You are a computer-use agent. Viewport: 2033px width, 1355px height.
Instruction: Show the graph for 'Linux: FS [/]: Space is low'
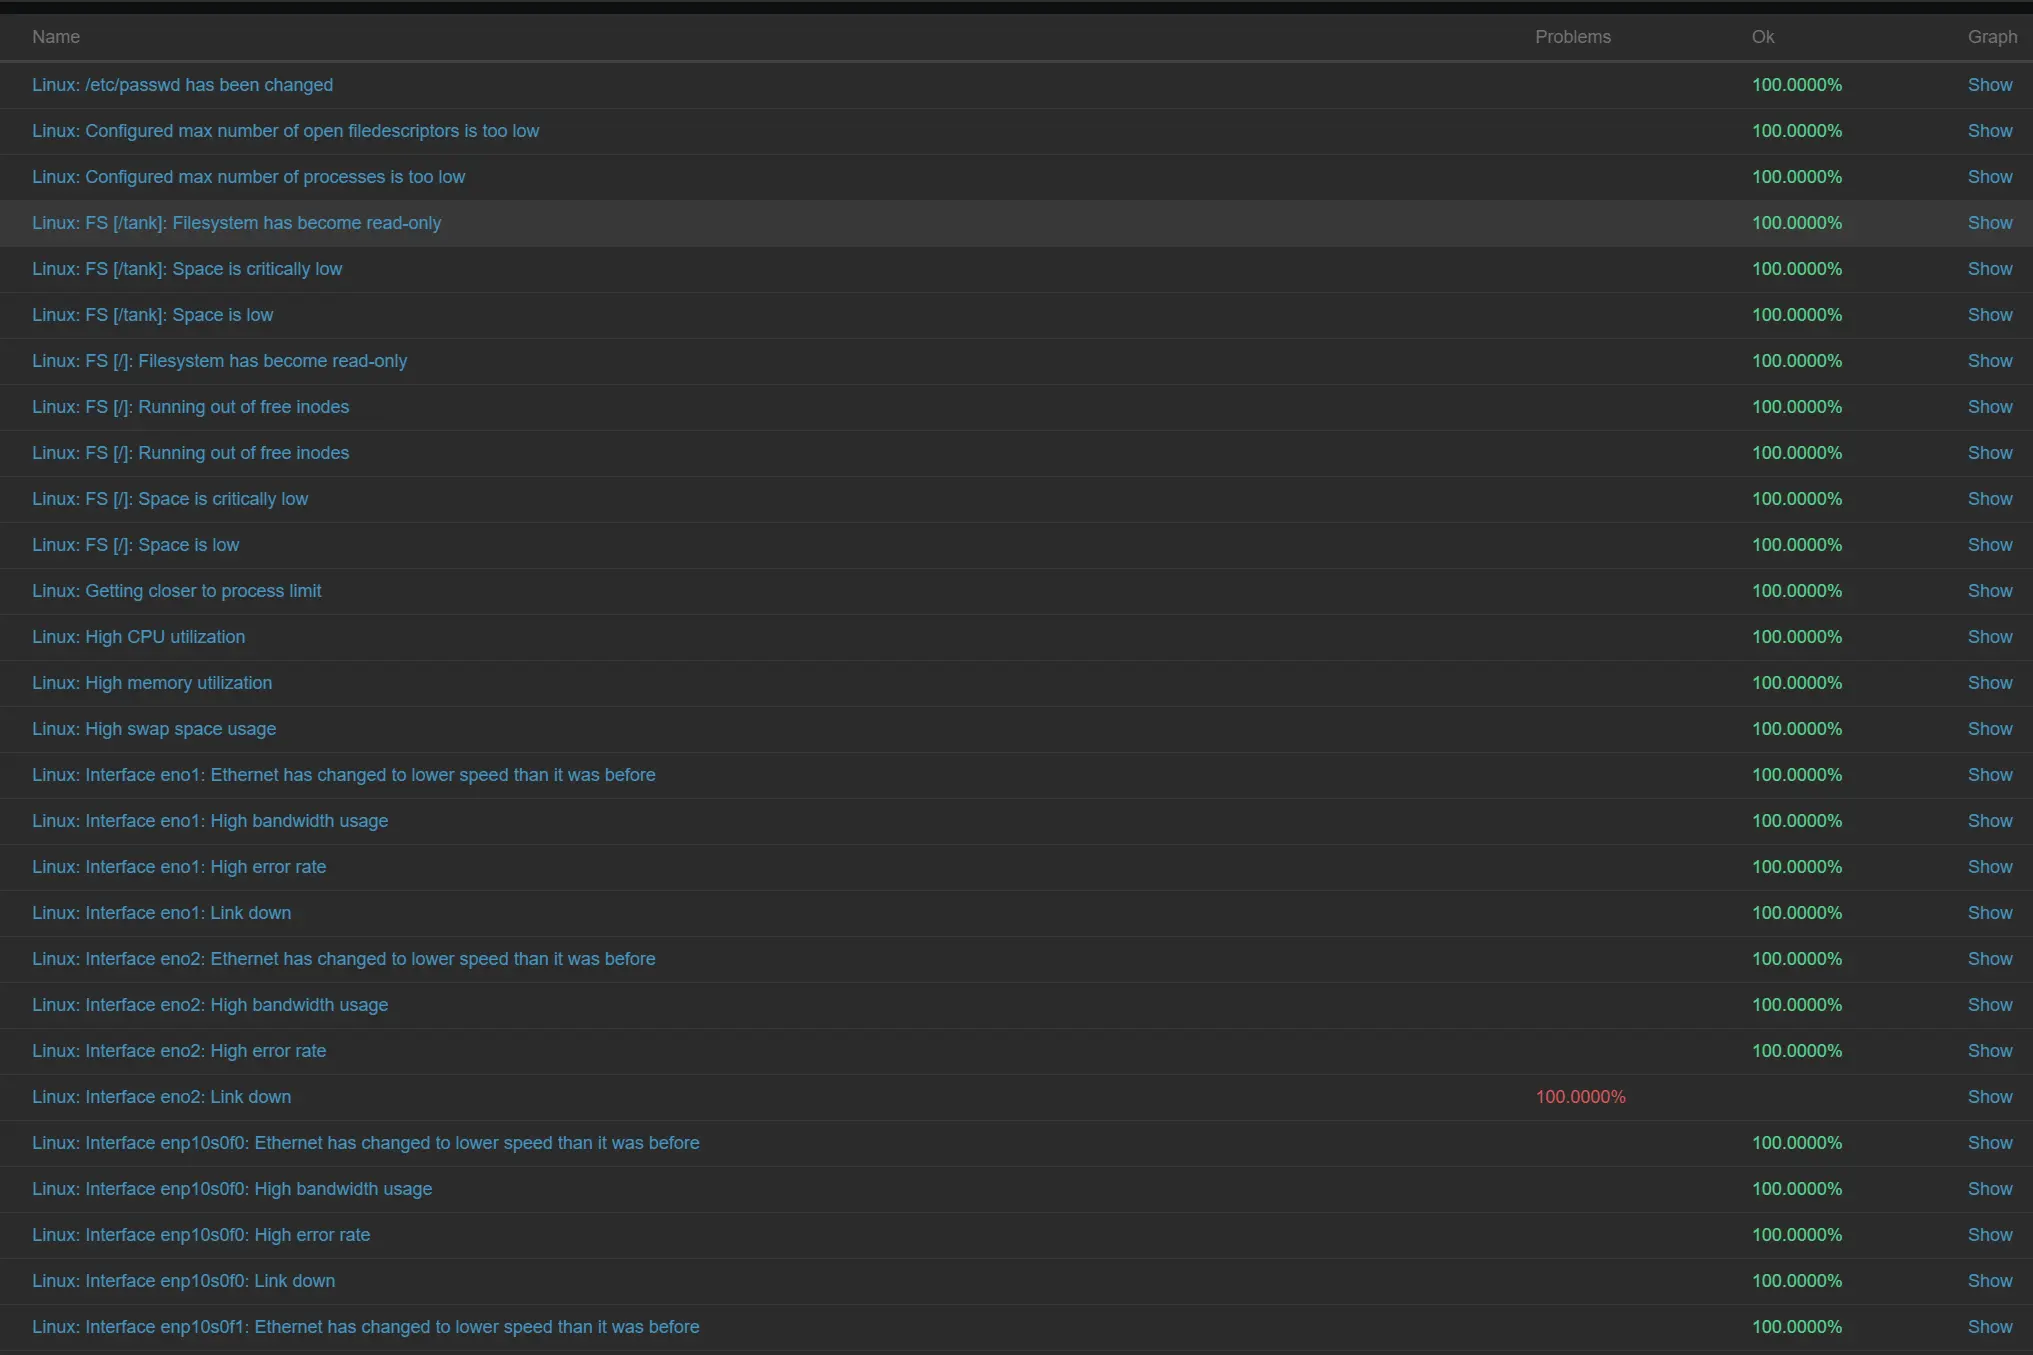pos(1988,544)
